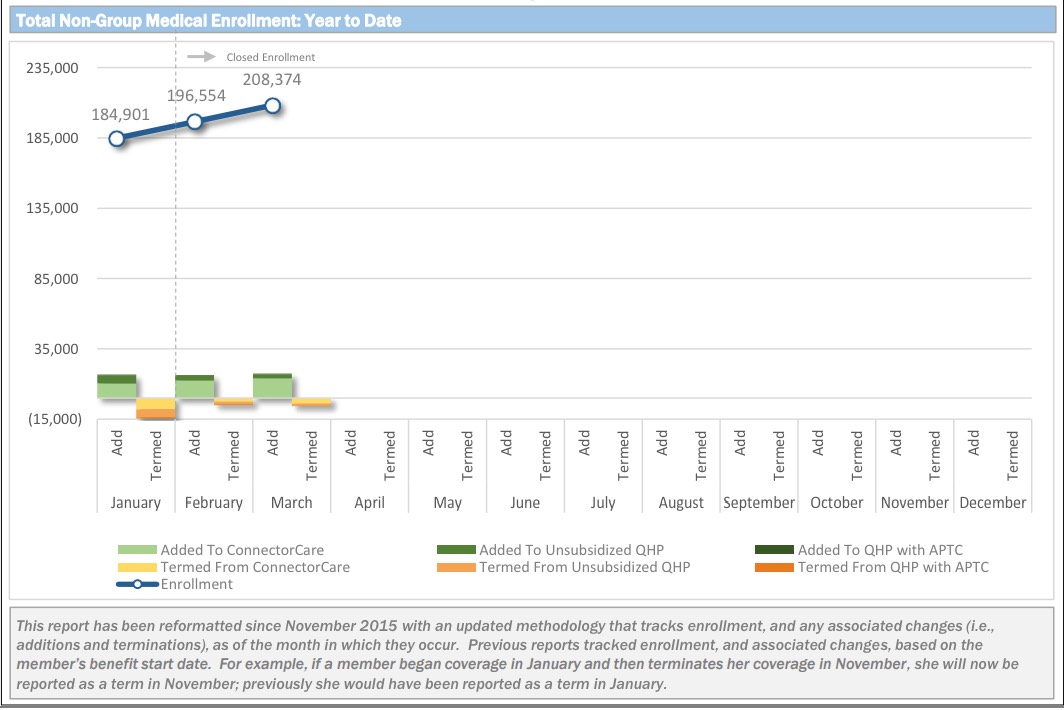
Task: Select the February enrollment data point marker
Action: [195, 122]
